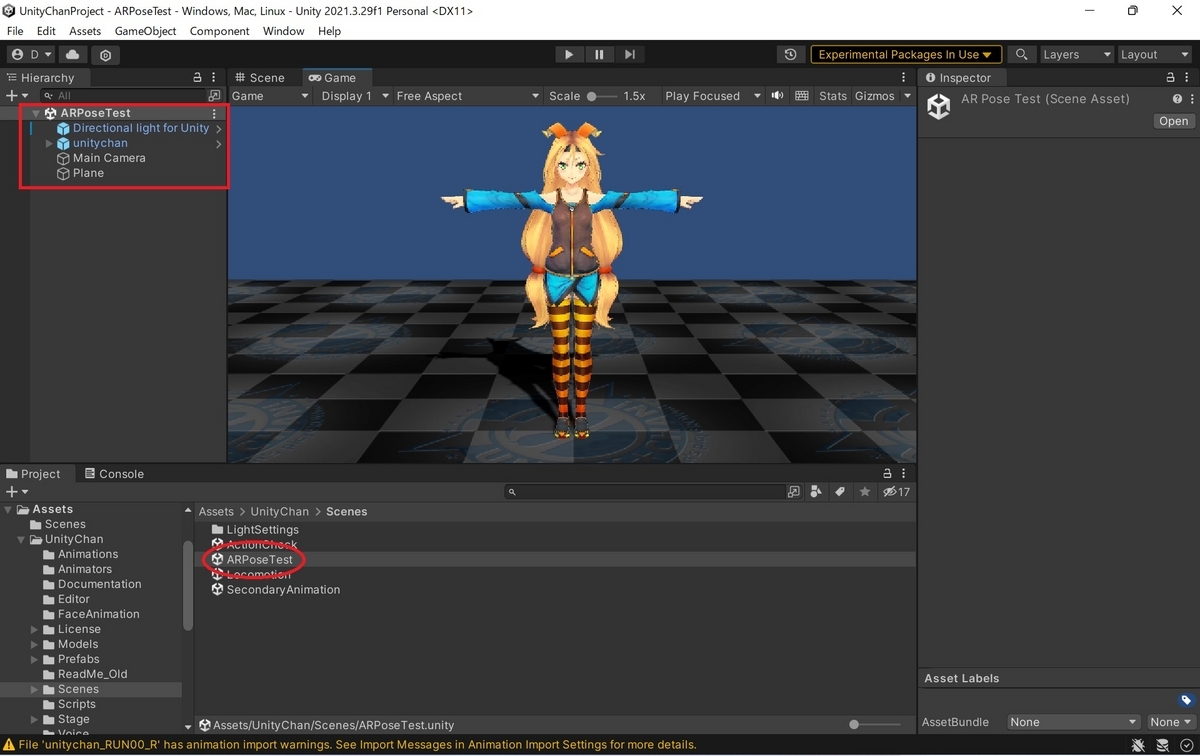Viewport: 1200px width, 756px height.
Task: Open the Window menu
Action: 284,31
